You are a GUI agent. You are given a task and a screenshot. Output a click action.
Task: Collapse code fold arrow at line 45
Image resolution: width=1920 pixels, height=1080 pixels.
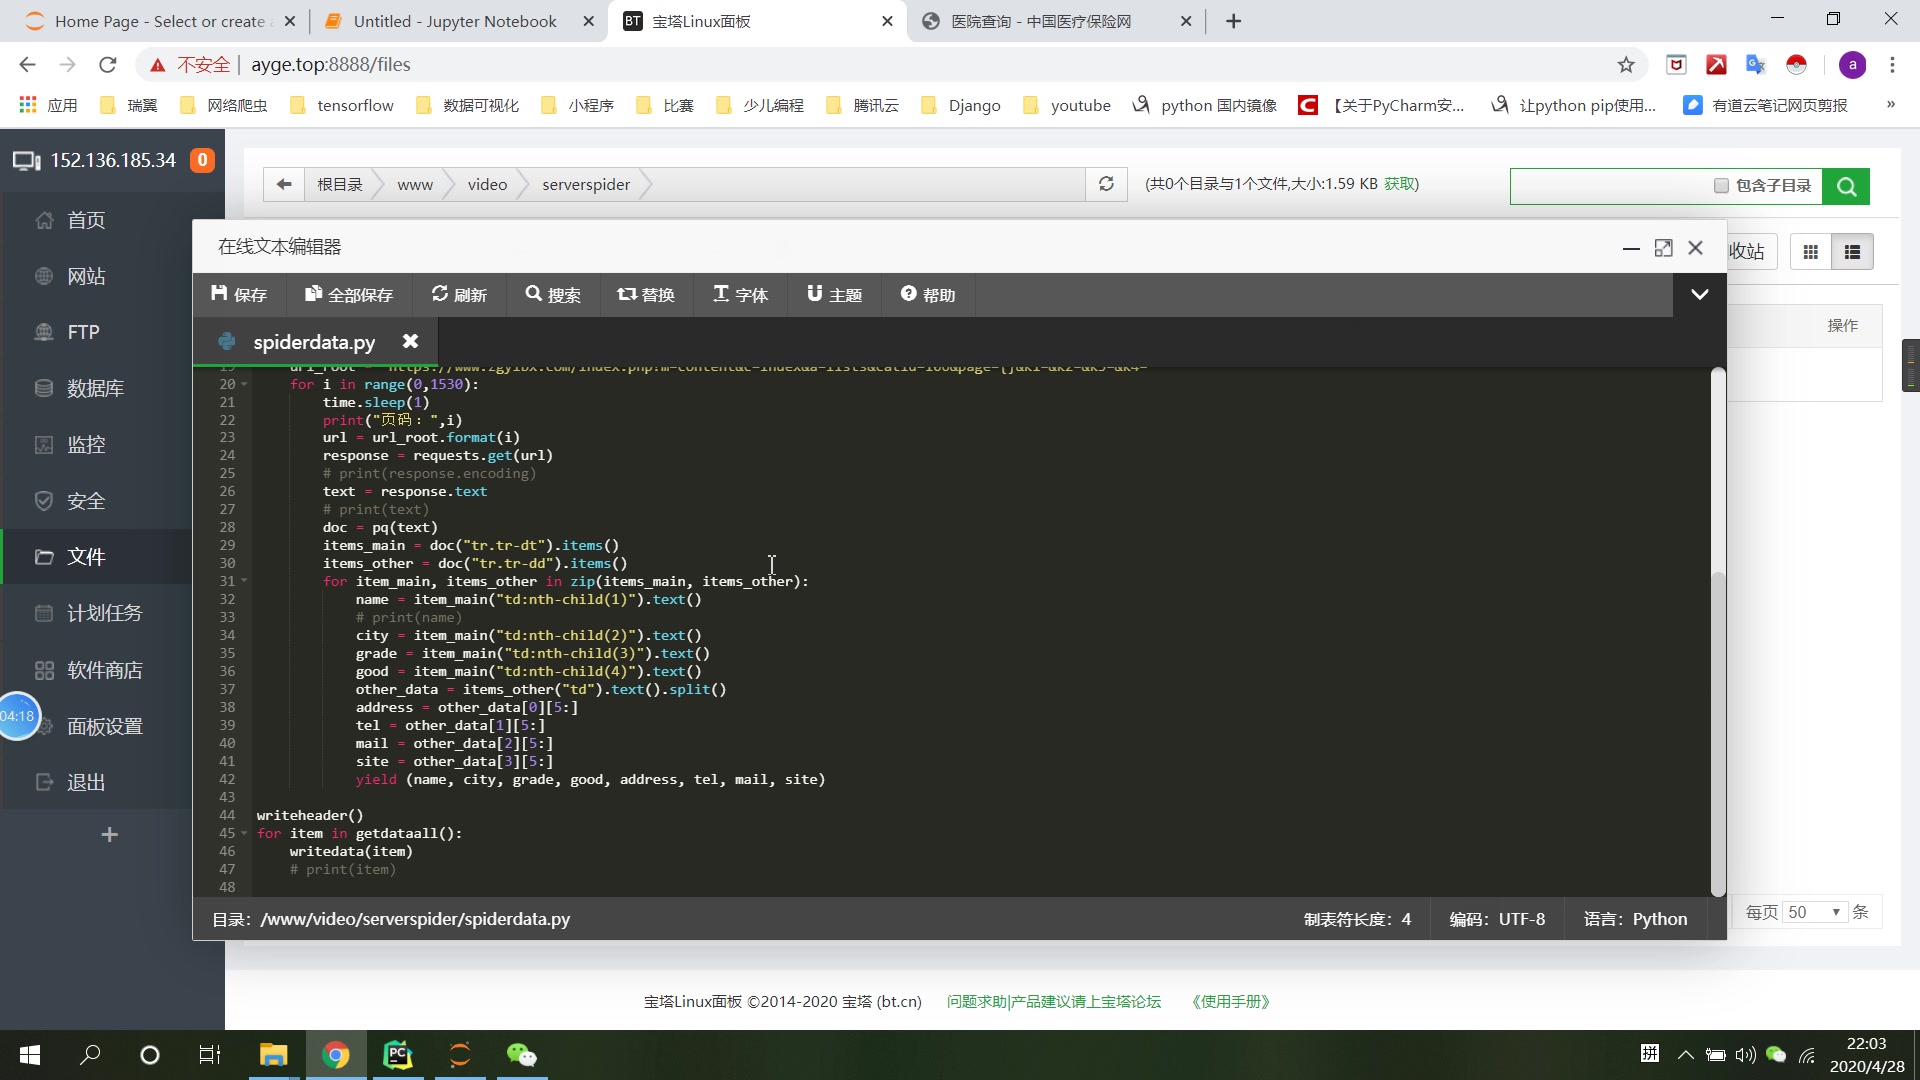coord(245,833)
